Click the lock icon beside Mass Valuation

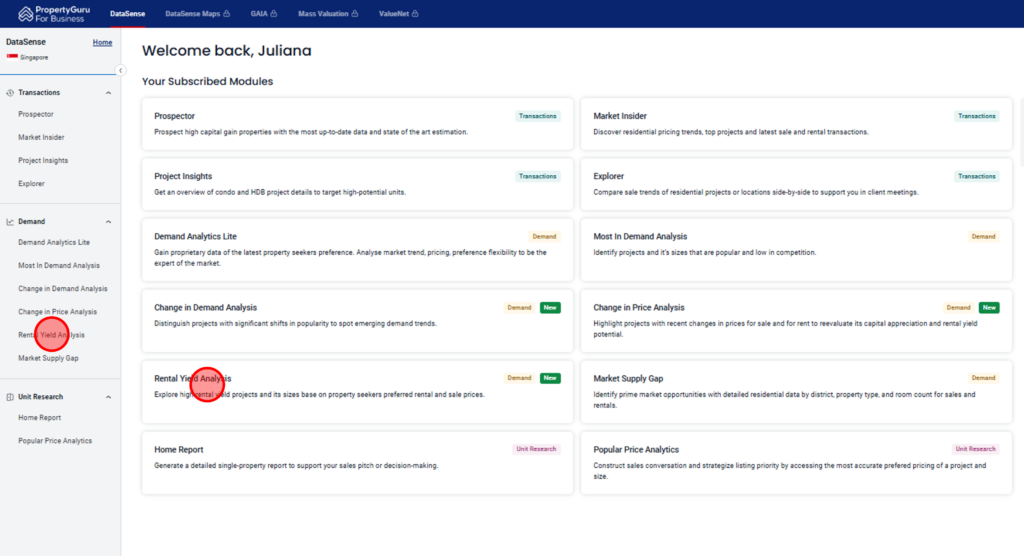[x=355, y=14]
